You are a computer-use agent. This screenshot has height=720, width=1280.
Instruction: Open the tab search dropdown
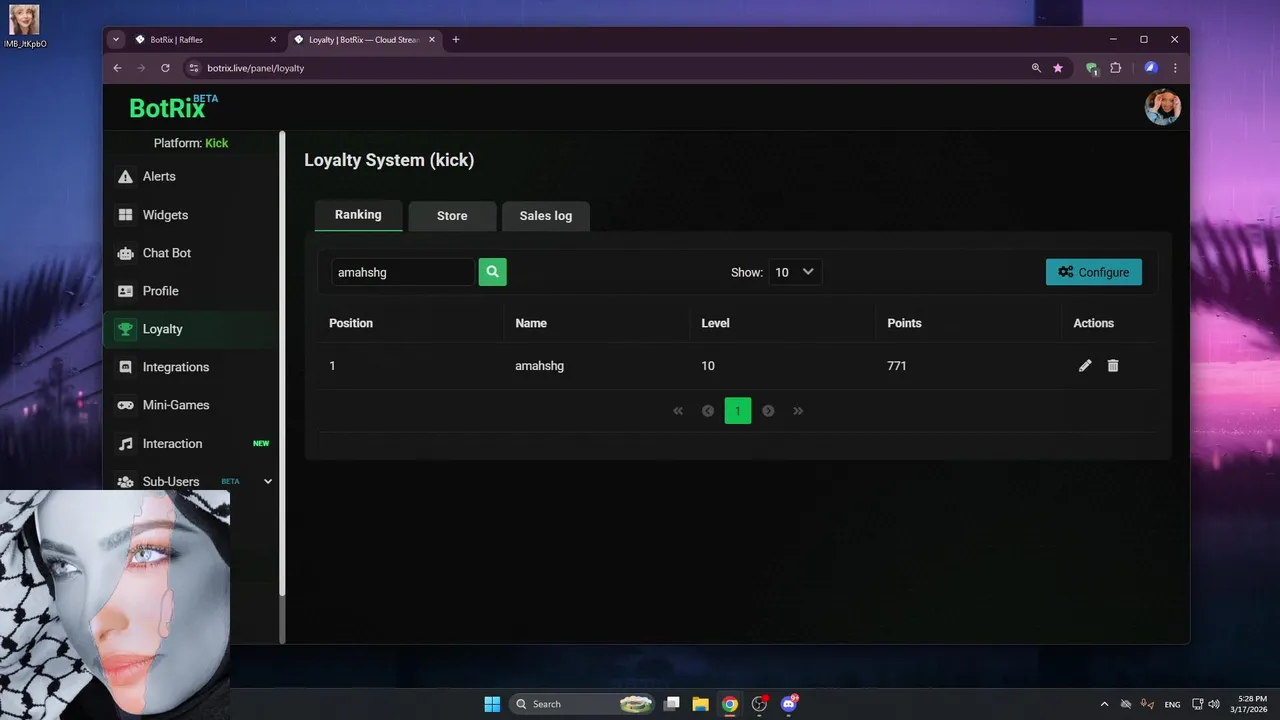pos(116,40)
